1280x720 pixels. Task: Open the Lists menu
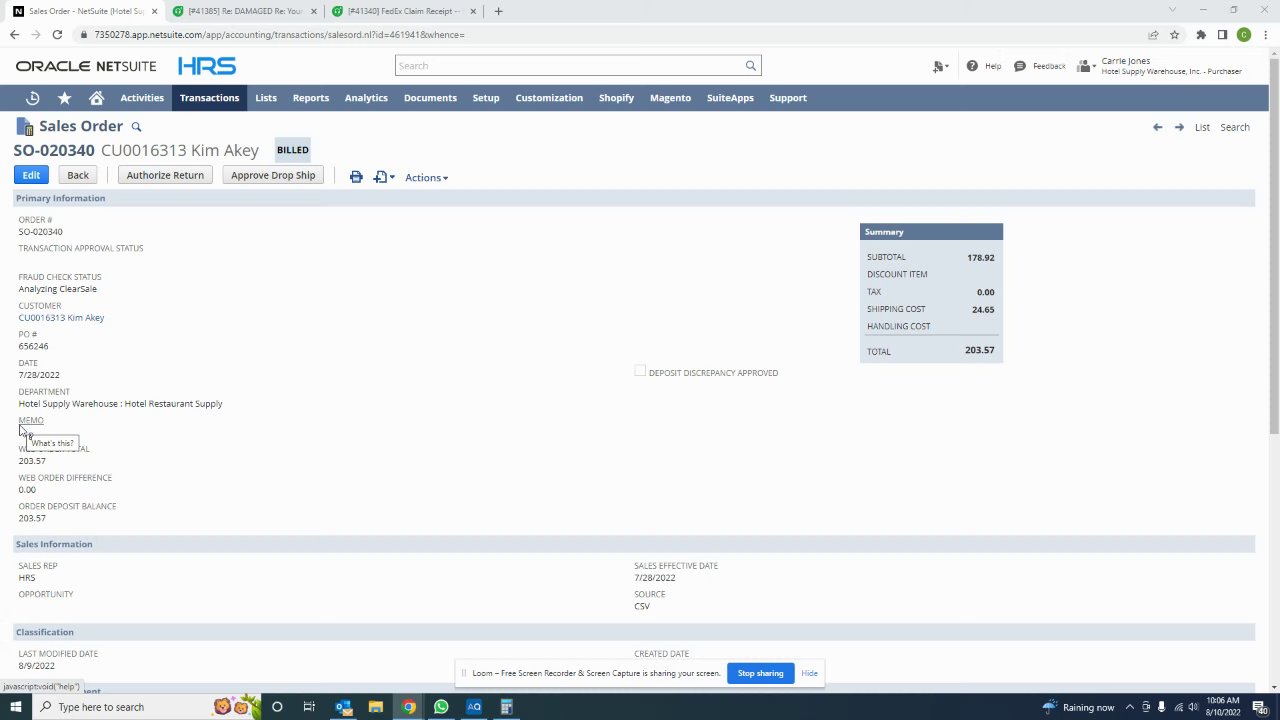266,98
